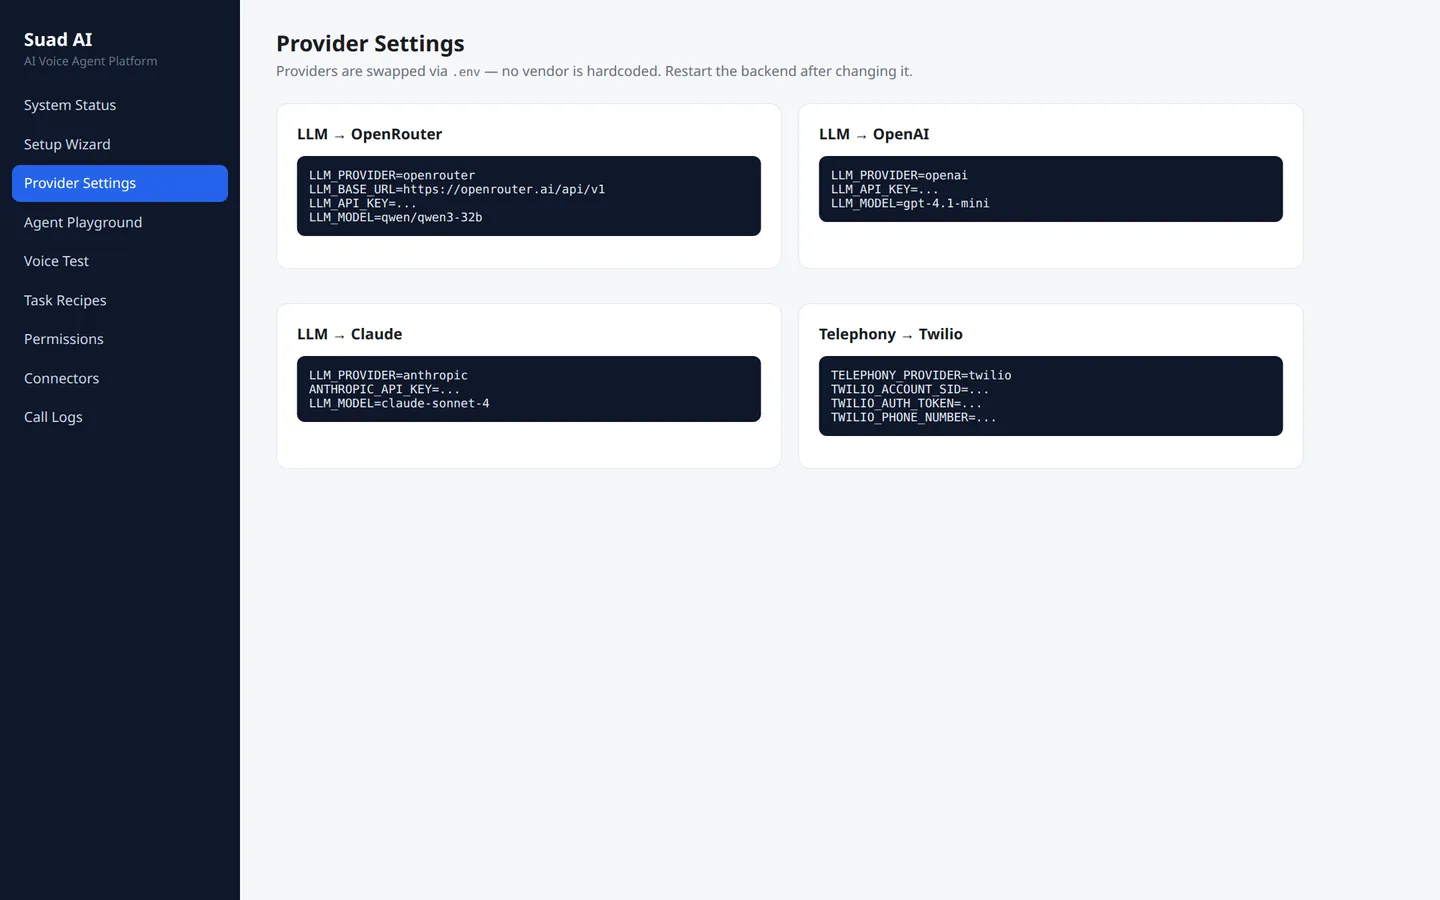Select Provider Settings in the sidebar
Image resolution: width=1440 pixels, height=900 pixels.
click(120, 183)
